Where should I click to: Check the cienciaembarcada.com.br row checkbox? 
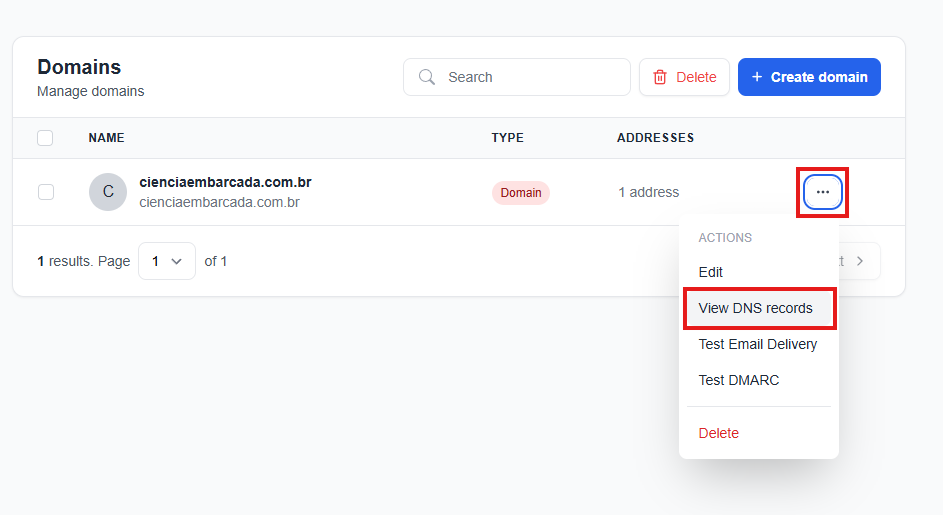pyautogui.click(x=46, y=192)
